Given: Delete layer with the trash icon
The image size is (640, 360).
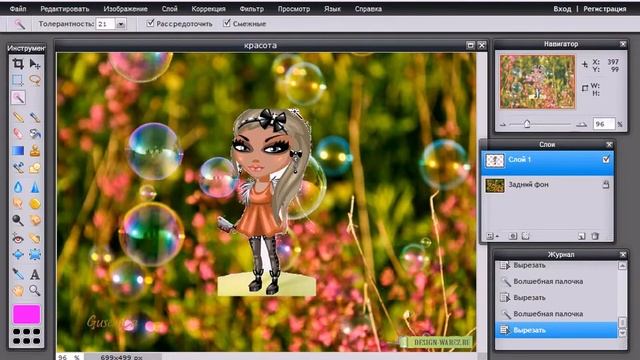Looking at the screenshot, I should coord(595,236).
